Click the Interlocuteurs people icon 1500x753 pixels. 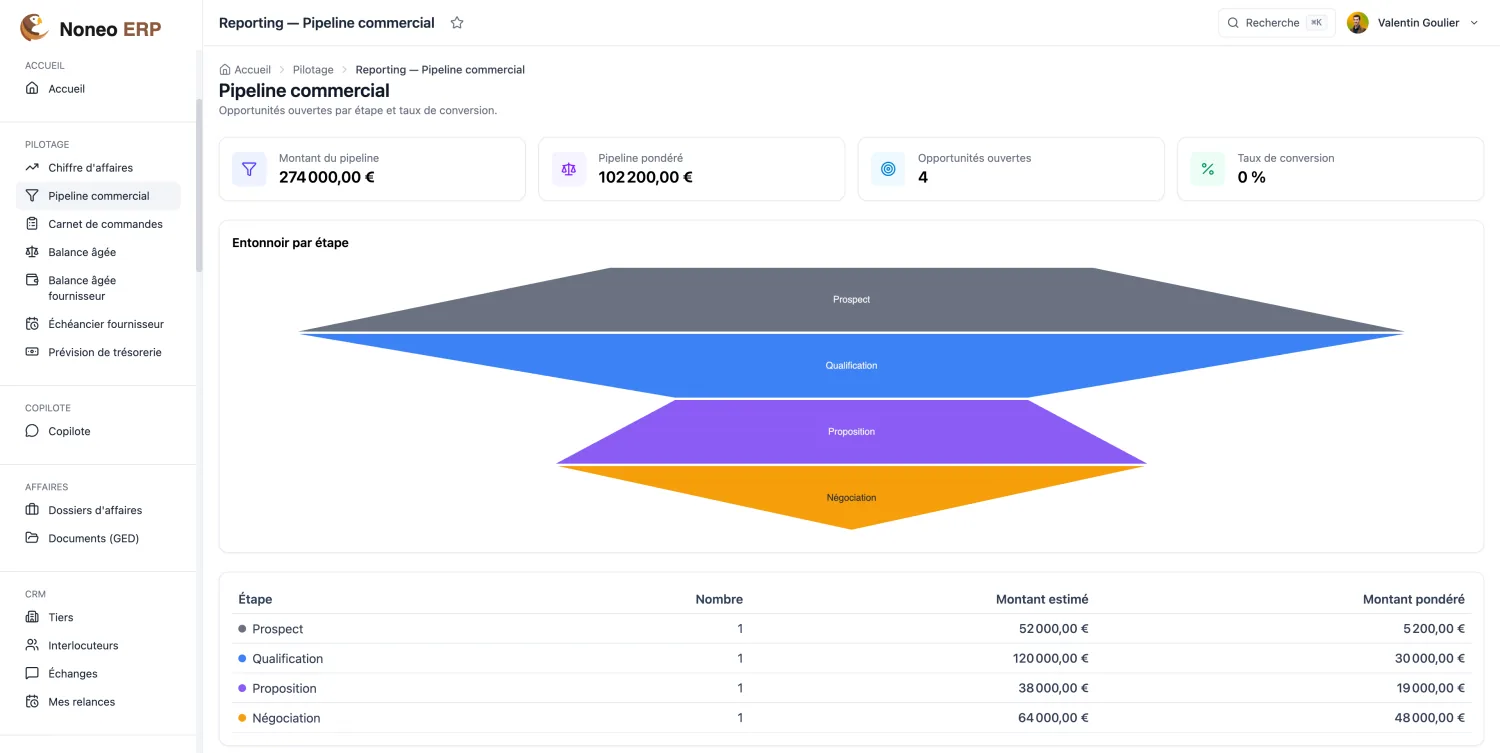32,645
